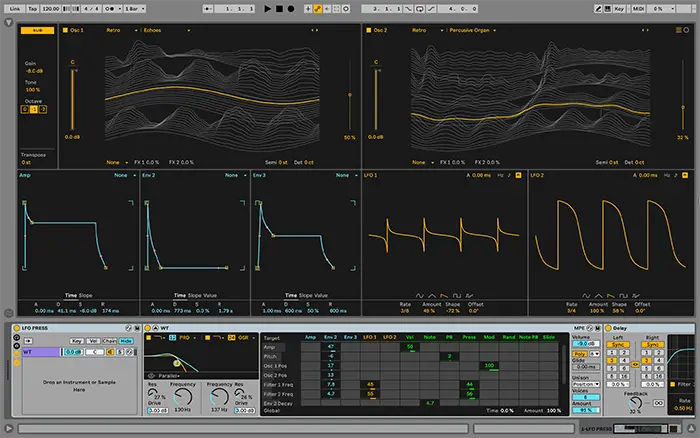Image resolution: width=700 pixels, height=438 pixels.
Task: Toggle Right channel Sync in Delay
Action: tap(653, 345)
